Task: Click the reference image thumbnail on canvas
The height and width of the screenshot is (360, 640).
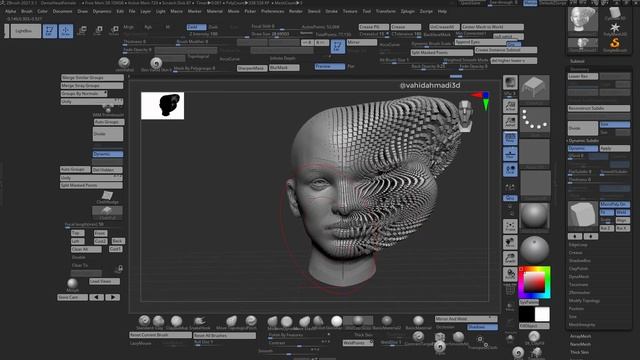Action: [162, 106]
